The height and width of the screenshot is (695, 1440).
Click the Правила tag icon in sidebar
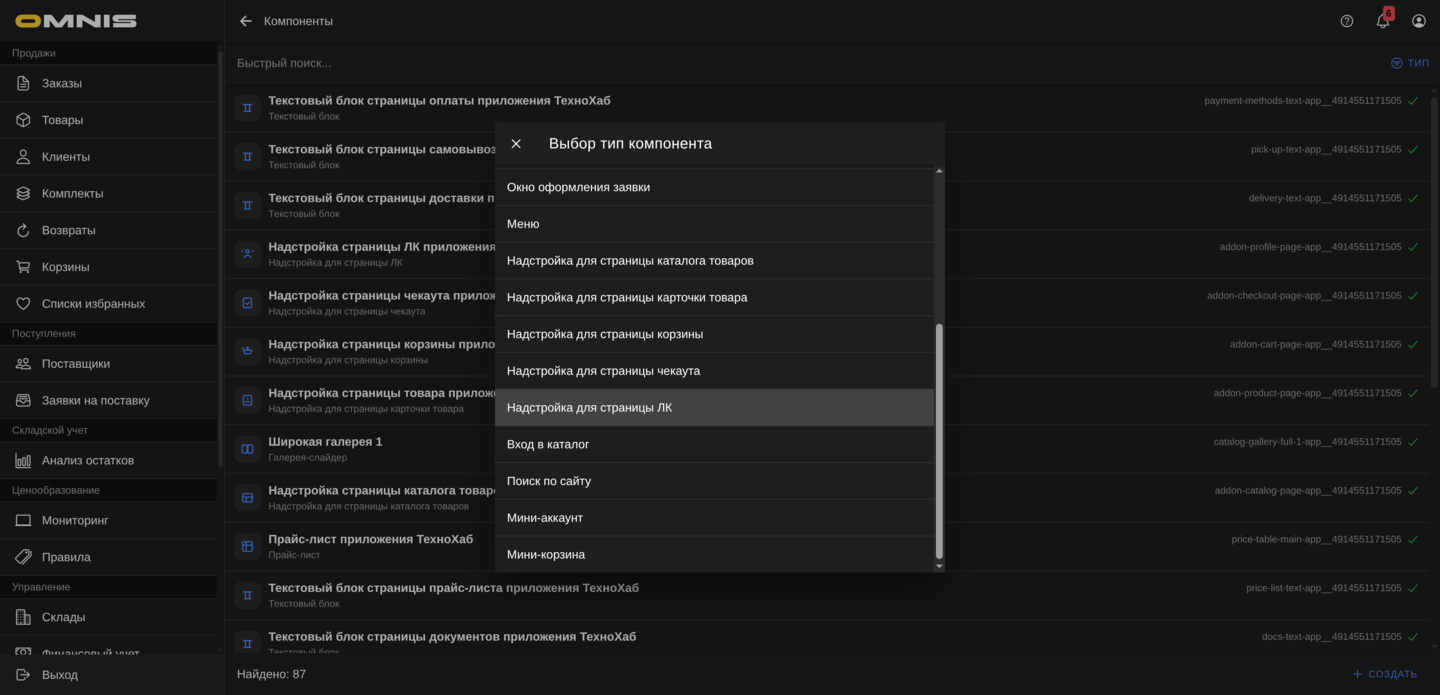(23, 557)
